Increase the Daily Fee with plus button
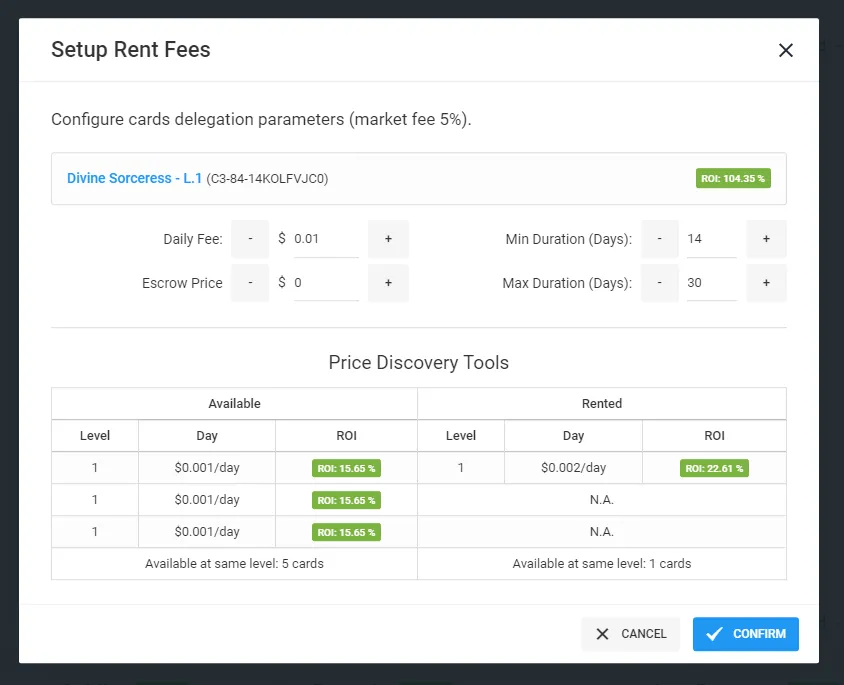Image resolution: width=844 pixels, height=685 pixels. [x=388, y=239]
